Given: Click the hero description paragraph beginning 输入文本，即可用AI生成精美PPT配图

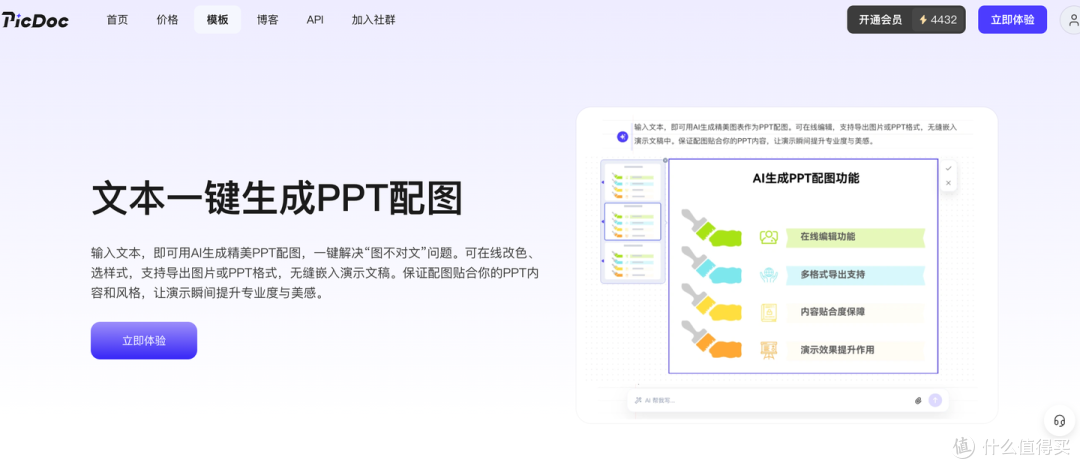Looking at the screenshot, I should [315, 272].
